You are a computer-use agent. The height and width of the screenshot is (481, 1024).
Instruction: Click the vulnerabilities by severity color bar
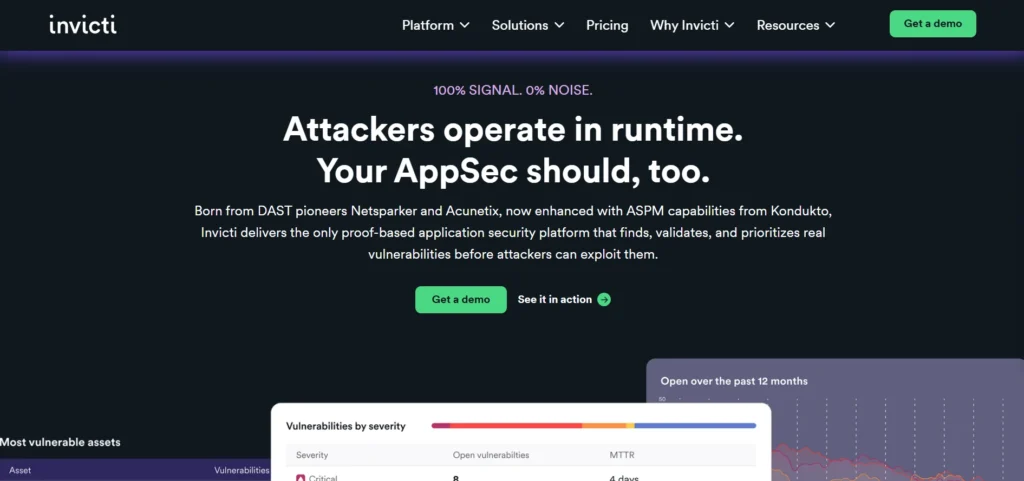[x=594, y=426]
